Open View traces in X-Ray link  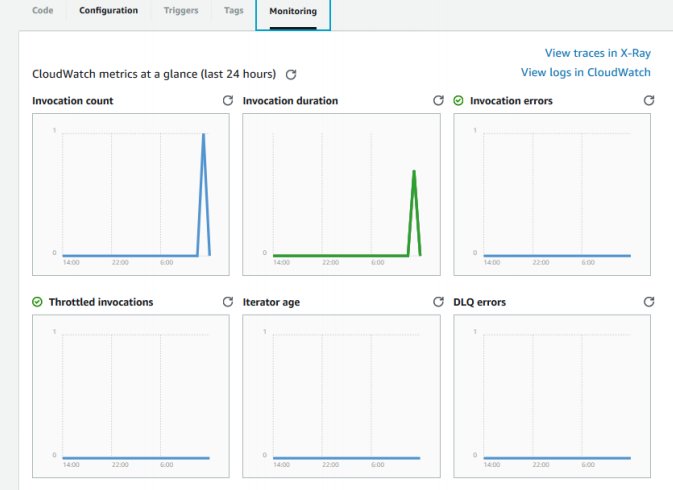pos(597,53)
